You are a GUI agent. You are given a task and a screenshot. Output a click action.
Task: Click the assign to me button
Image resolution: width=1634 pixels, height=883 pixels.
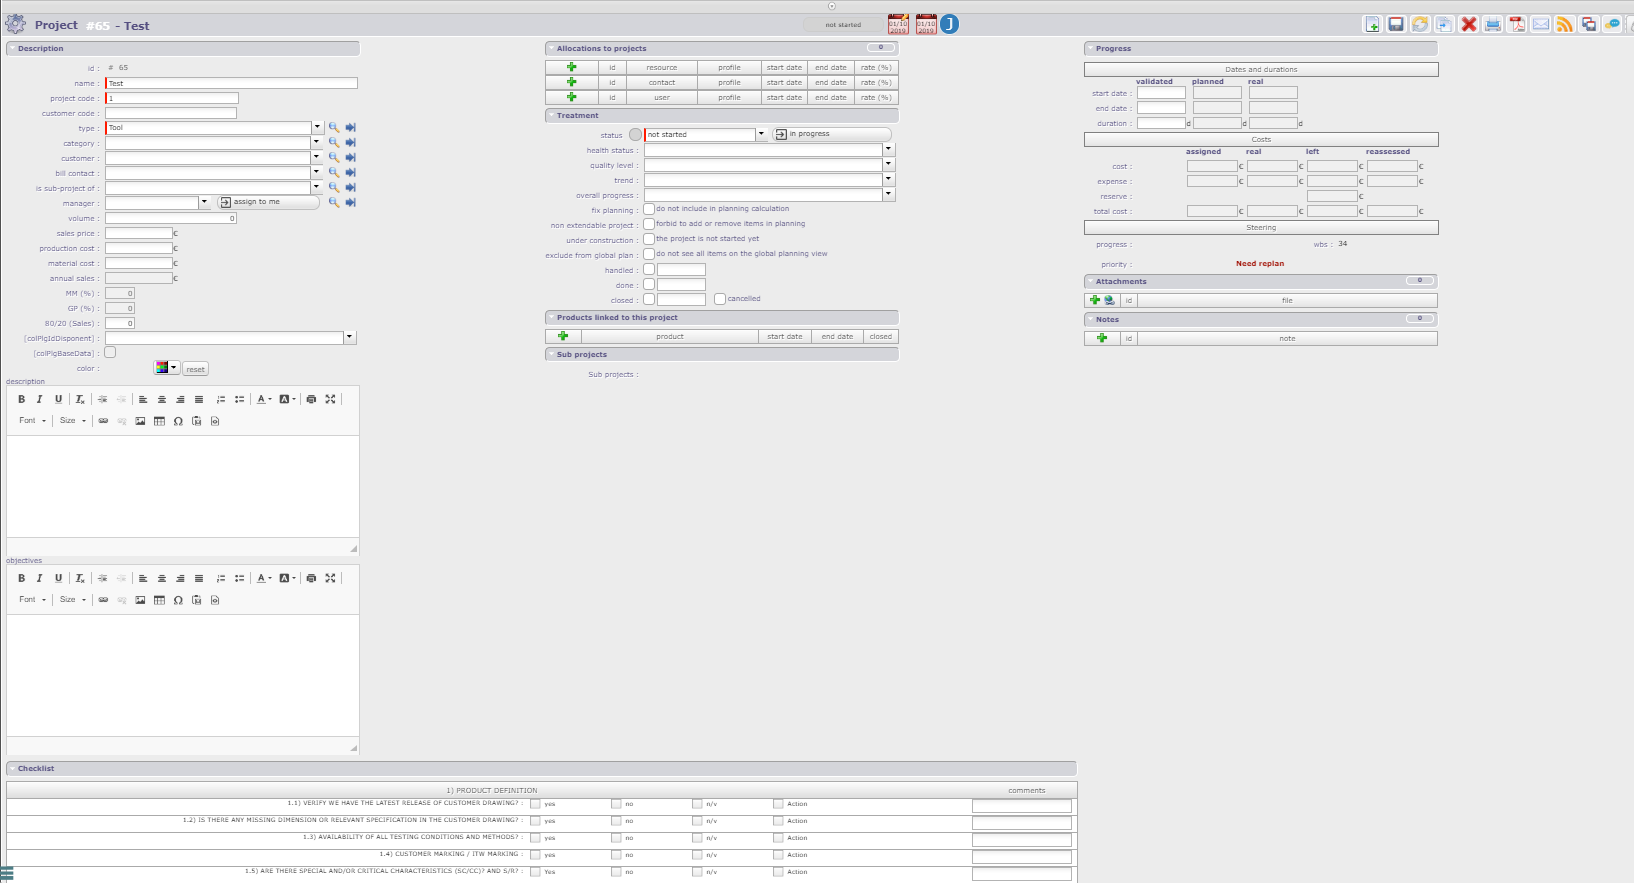tap(268, 202)
